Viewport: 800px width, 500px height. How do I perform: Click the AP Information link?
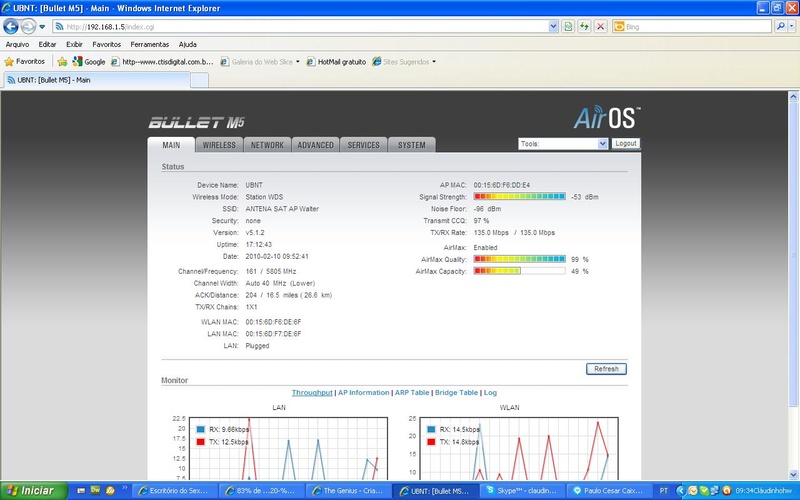coord(363,392)
